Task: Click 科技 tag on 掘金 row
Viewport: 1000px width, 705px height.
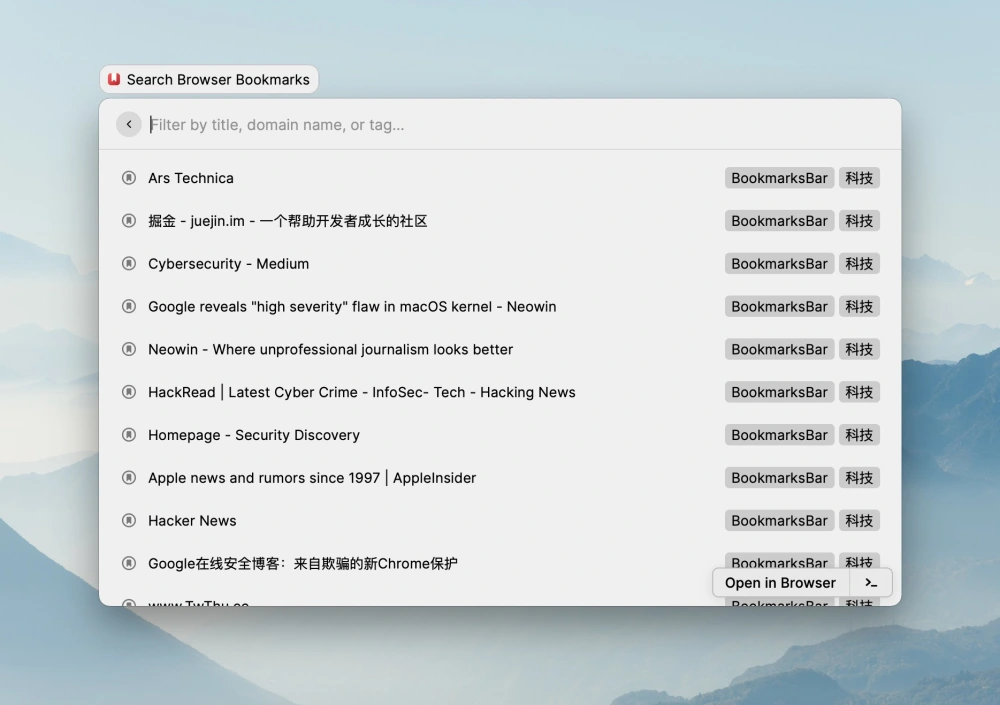Action: pos(859,221)
